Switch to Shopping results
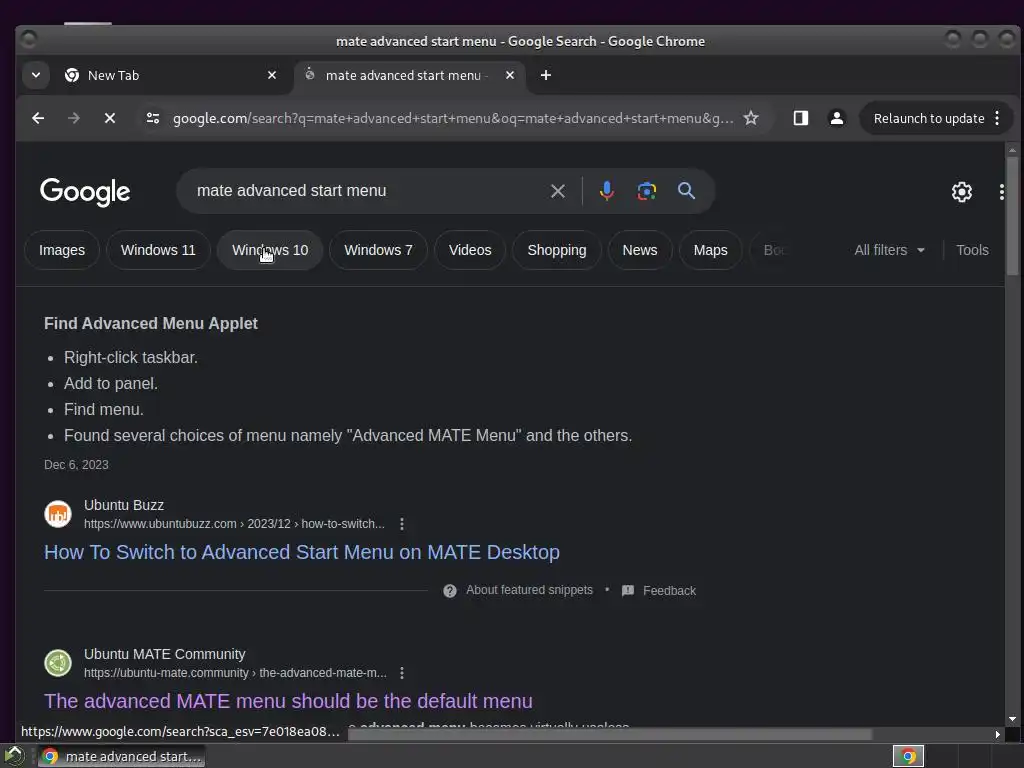 [x=557, y=250]
